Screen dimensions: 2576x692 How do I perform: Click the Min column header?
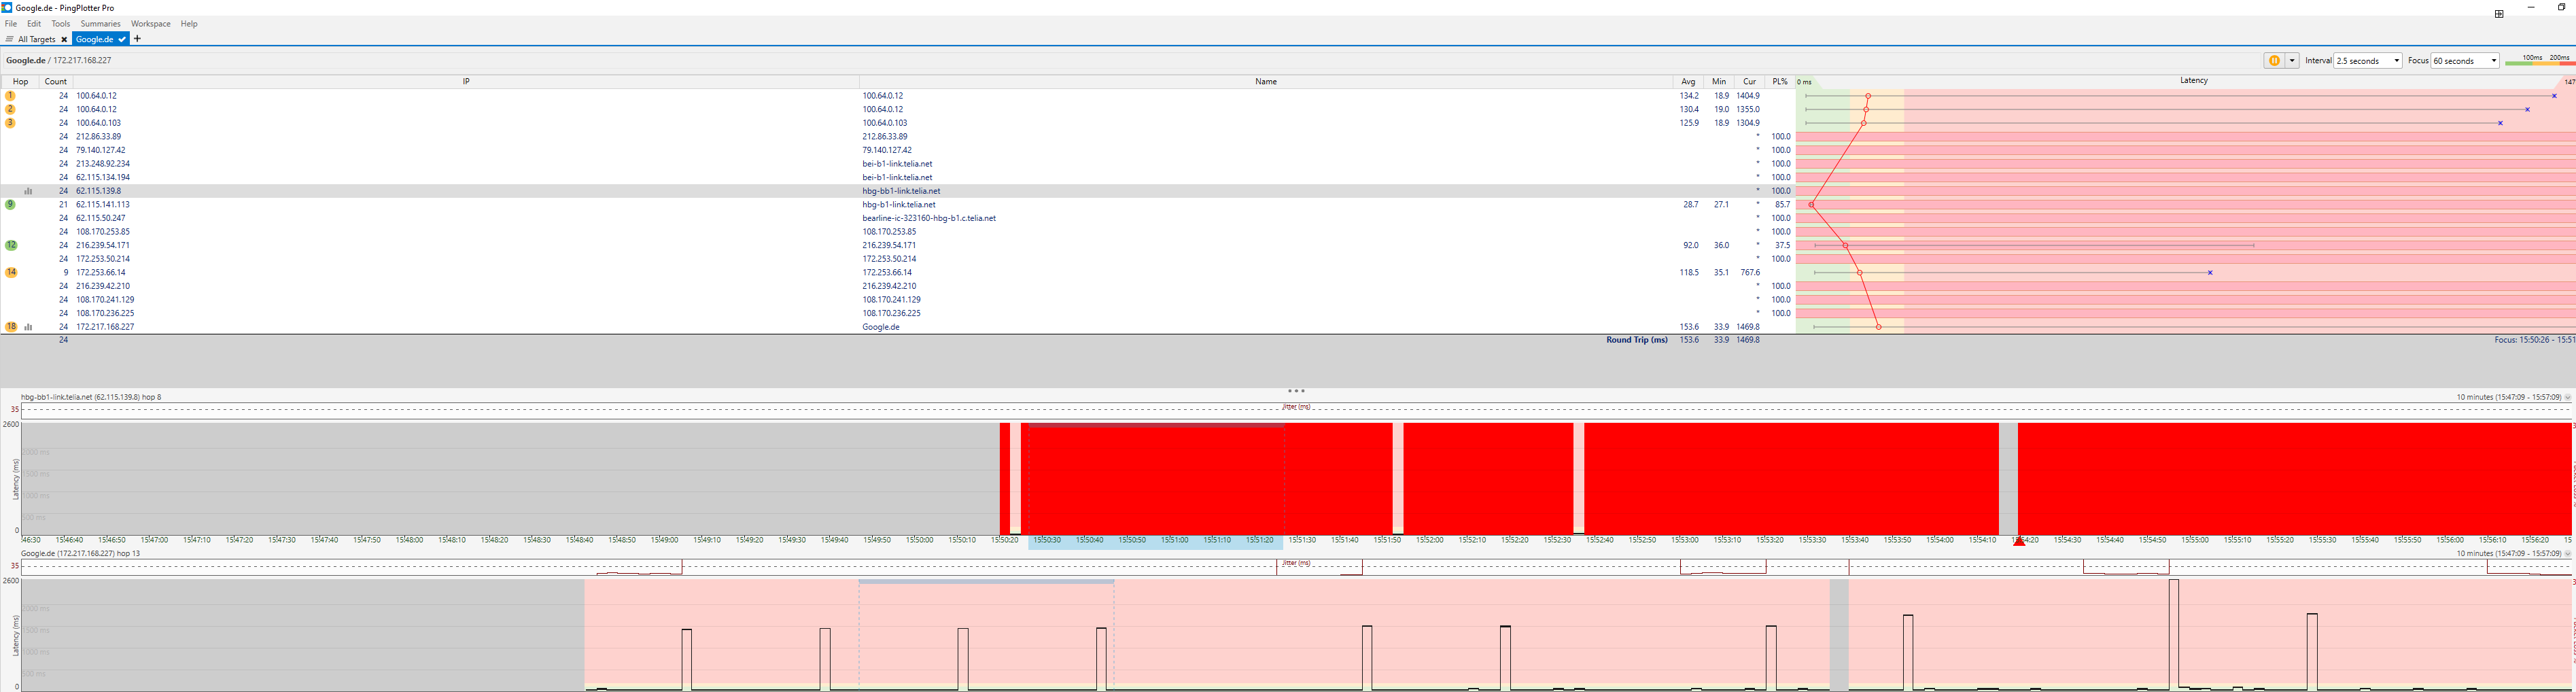[x=1719, y=82]
